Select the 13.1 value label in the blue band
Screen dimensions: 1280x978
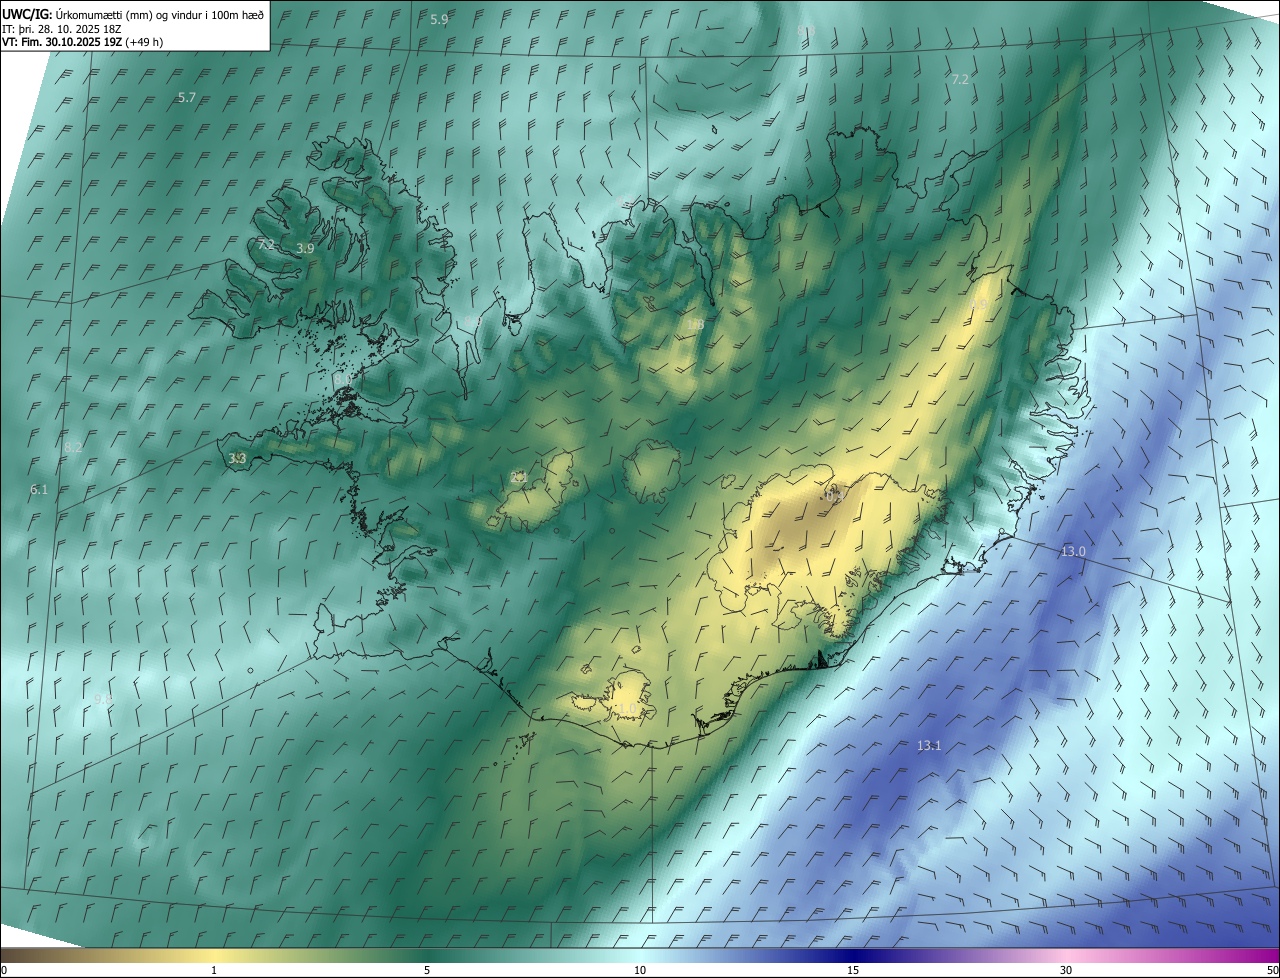[x=929, y=745]
